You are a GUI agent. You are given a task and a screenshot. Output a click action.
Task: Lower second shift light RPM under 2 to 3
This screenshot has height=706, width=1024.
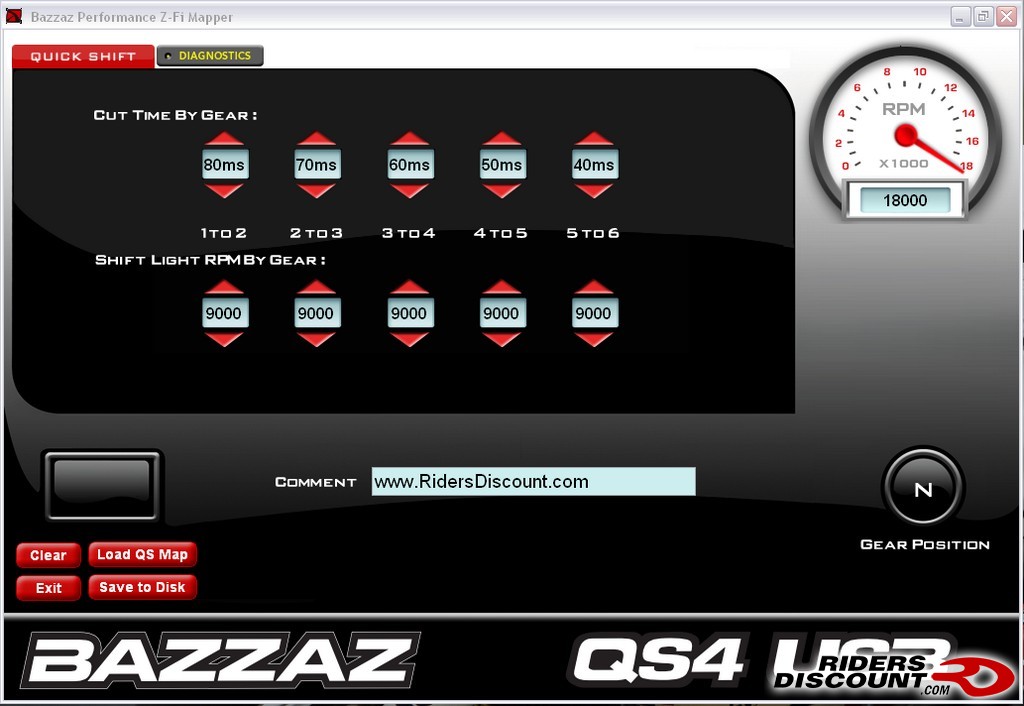[x=317, y=340]
